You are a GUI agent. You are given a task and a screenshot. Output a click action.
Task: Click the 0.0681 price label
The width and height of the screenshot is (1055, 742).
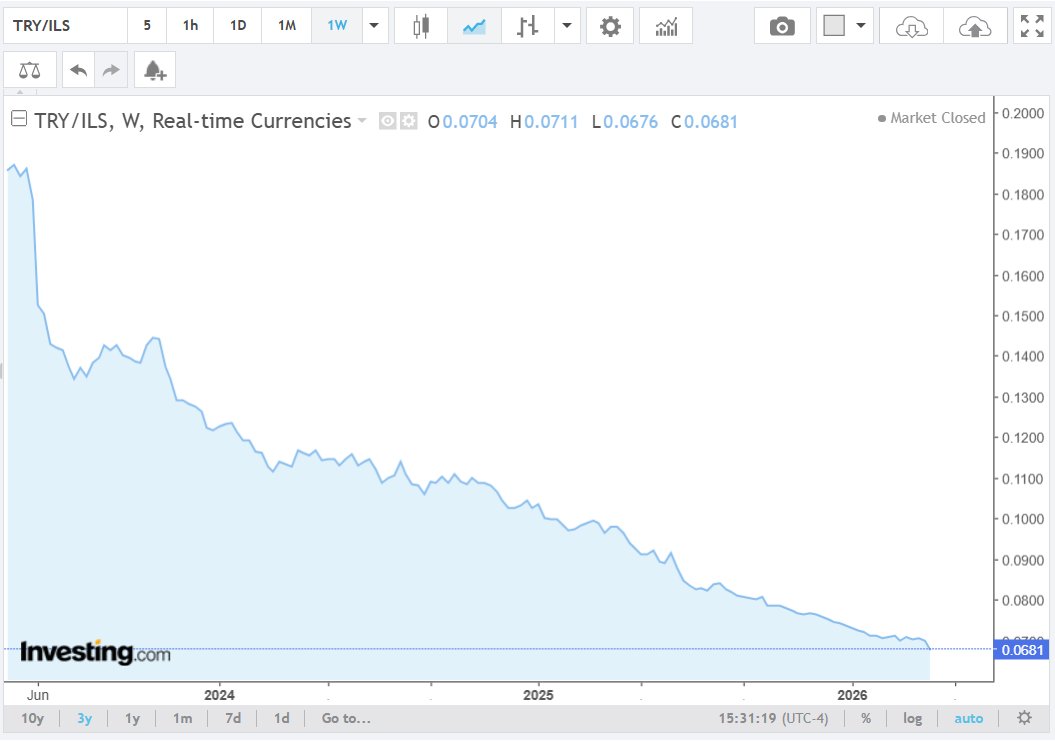[1021, 650]
